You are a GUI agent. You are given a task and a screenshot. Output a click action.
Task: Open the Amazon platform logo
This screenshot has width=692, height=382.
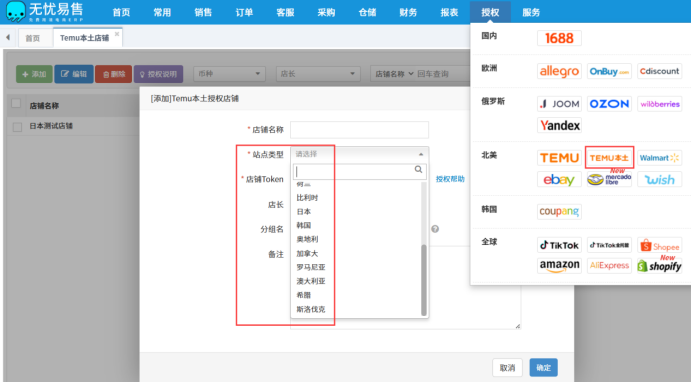tap(559, 266)
